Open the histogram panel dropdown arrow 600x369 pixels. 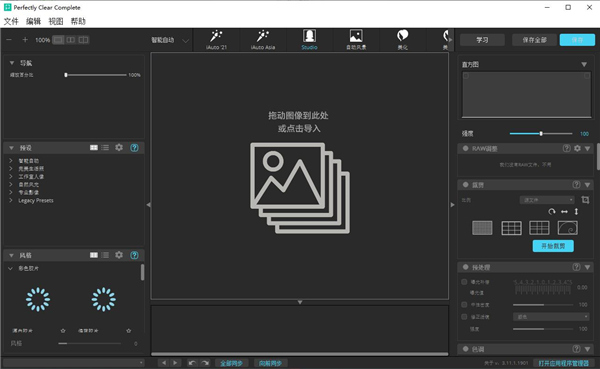pyautogui.click(x=584, y=64)
